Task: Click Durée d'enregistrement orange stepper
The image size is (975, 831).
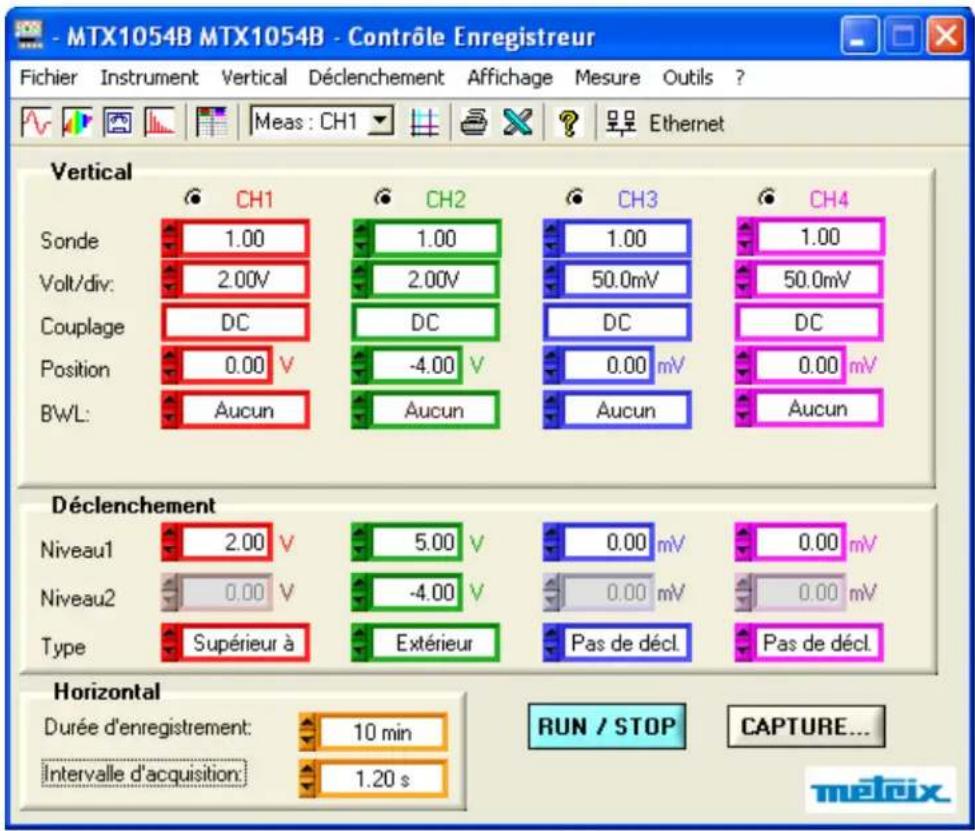Action: pos(308,732)
